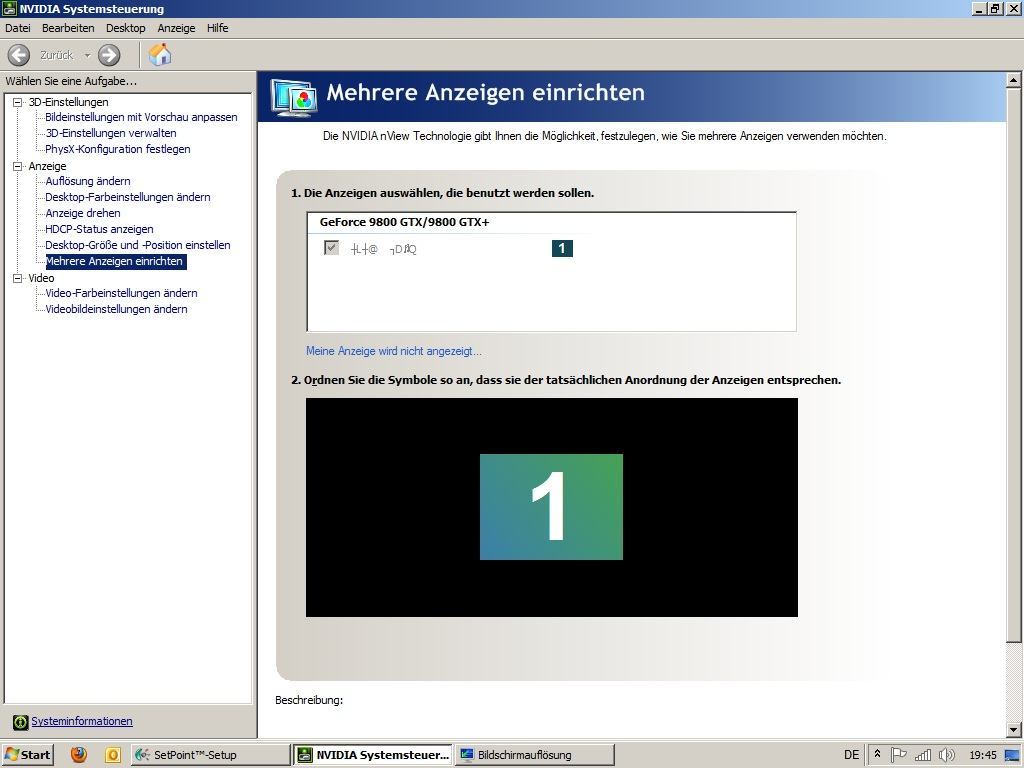Screen dimensions: 1024x768
Task: Collapse the 3D-Einstellungen tree node
Action: pyautogui.click(x=18, y=102)
